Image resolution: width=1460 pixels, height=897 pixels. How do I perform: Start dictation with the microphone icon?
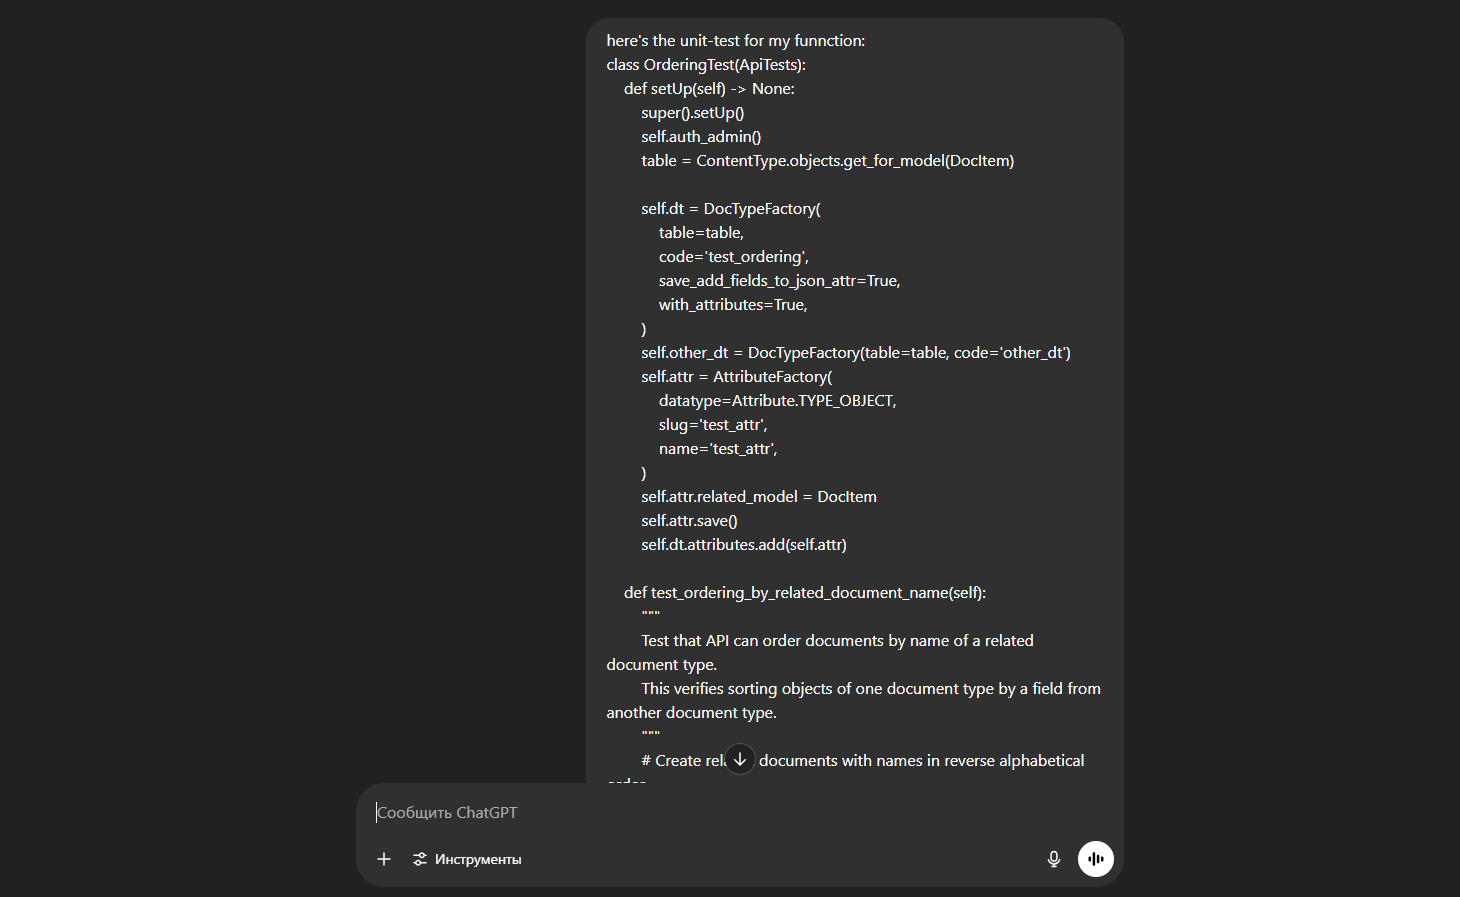click(x=1053, y=859)
